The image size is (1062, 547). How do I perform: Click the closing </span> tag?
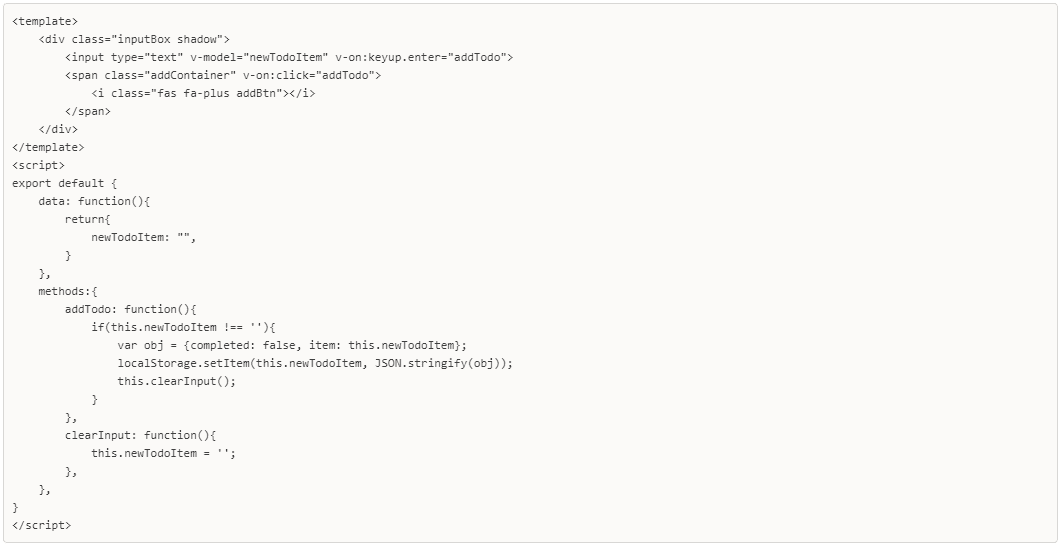[x=88, y=111]
